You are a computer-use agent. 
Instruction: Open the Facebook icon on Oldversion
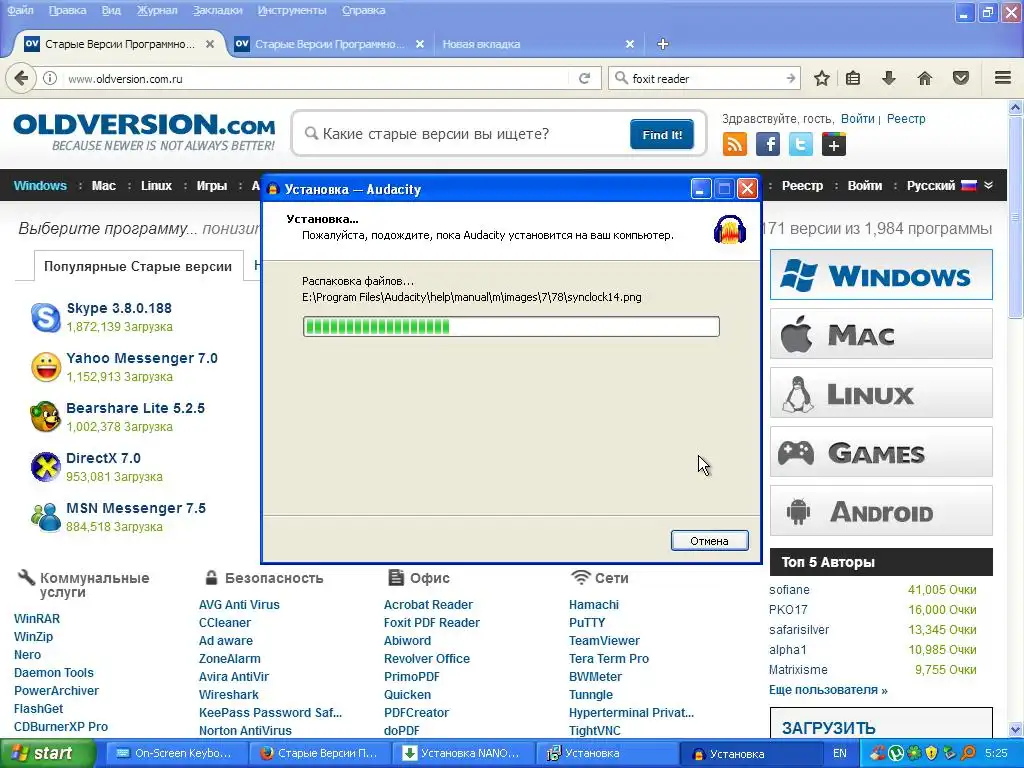tap(768, 144)
